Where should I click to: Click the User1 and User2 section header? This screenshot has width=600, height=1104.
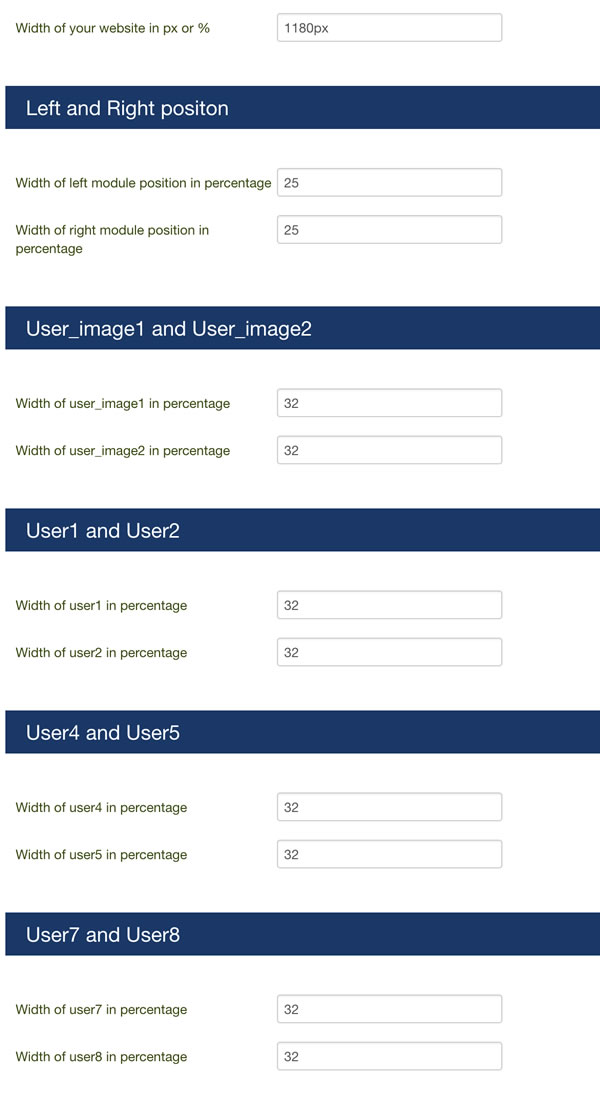pyautogui.click(x=303, y=530)
